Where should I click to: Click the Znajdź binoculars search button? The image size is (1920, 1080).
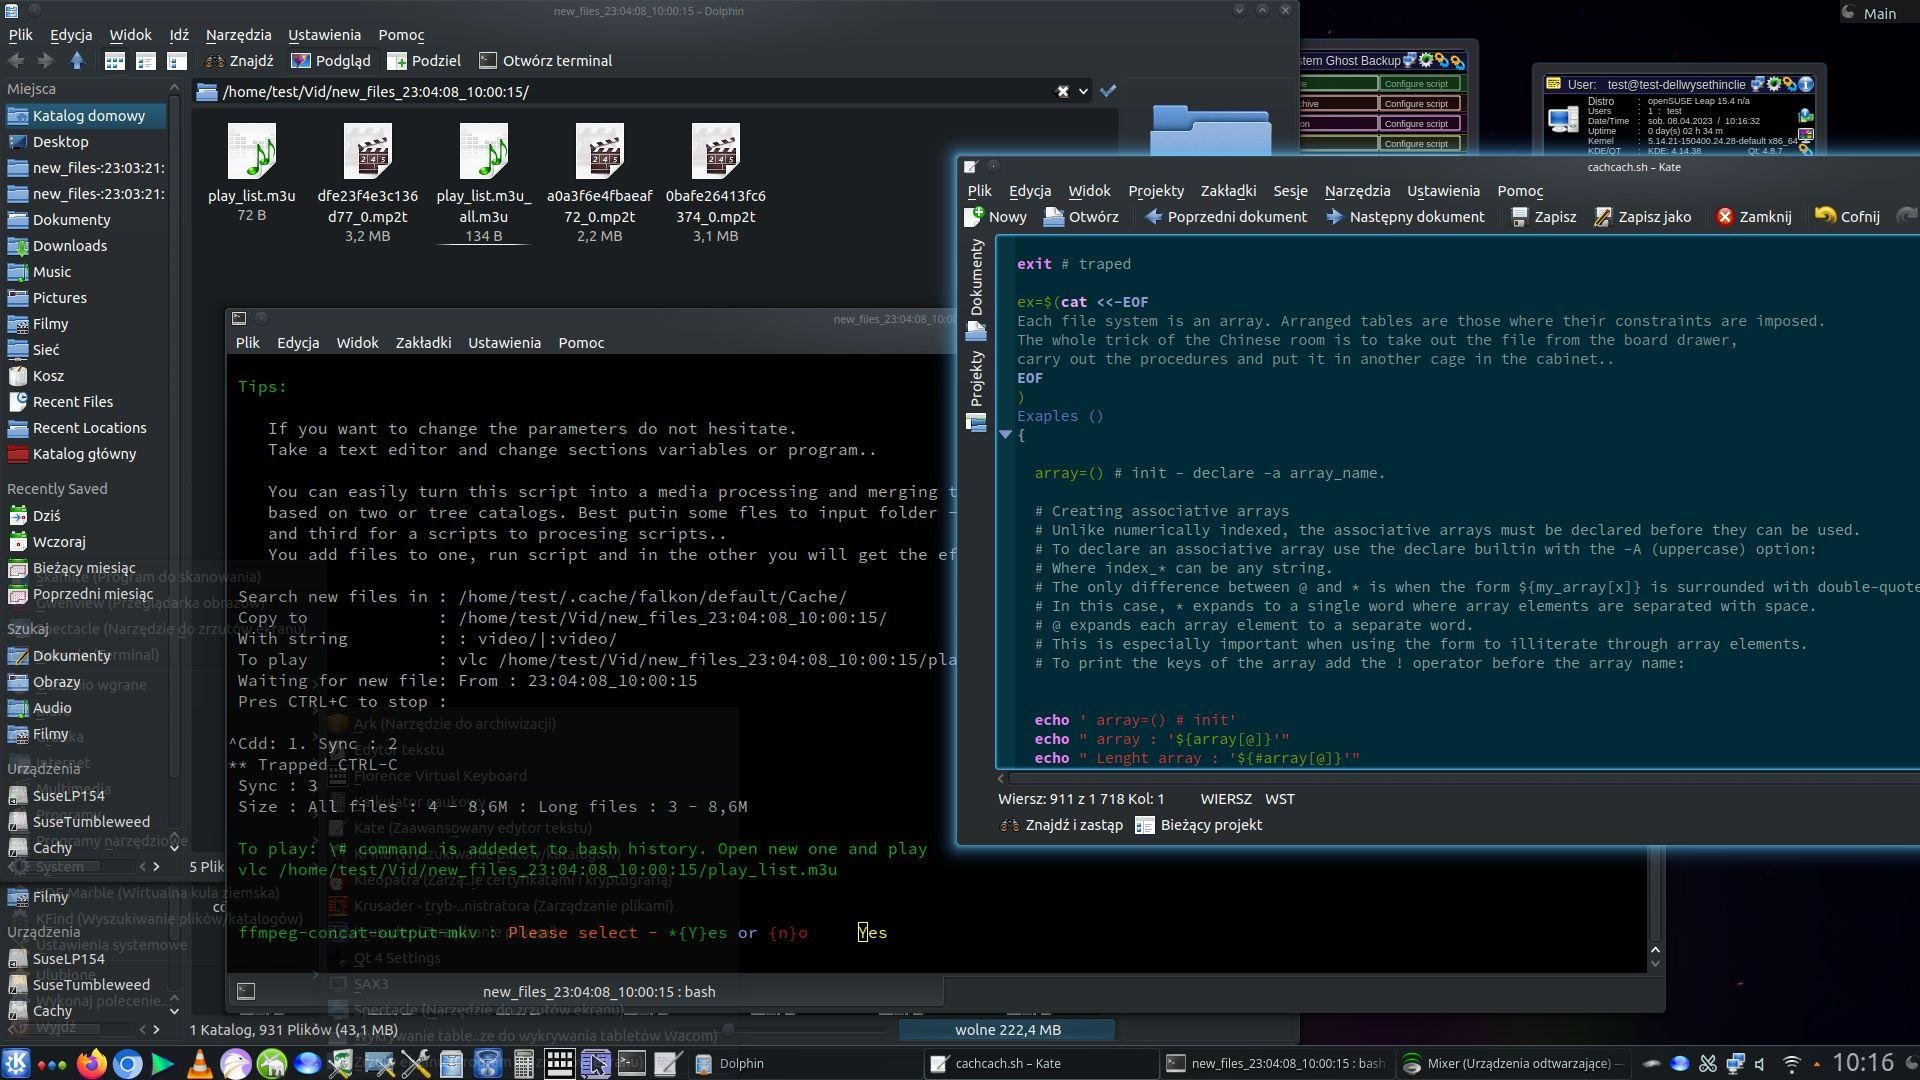tap(239, 61)
